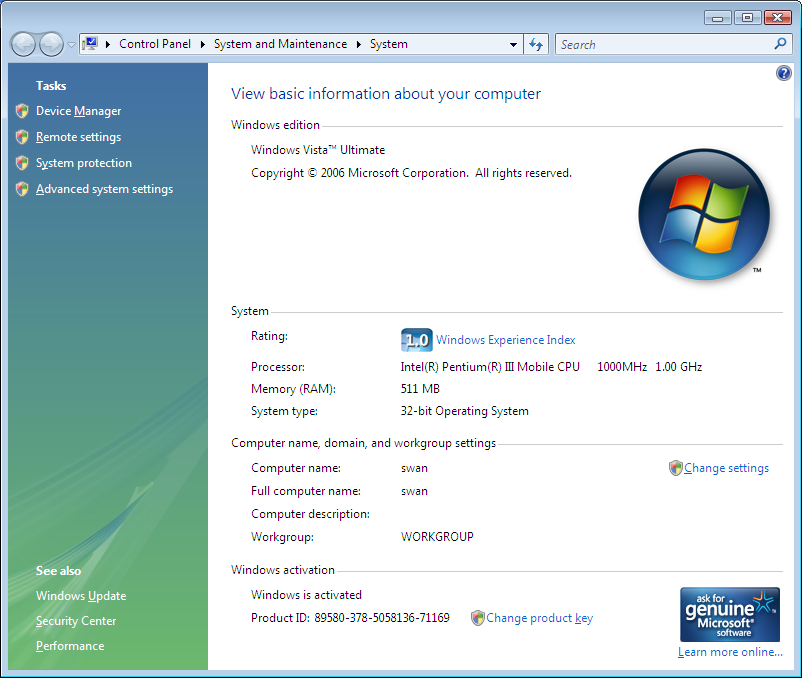802x678 pixels.
Task: Open System protection
Action: tap(84, 163)
